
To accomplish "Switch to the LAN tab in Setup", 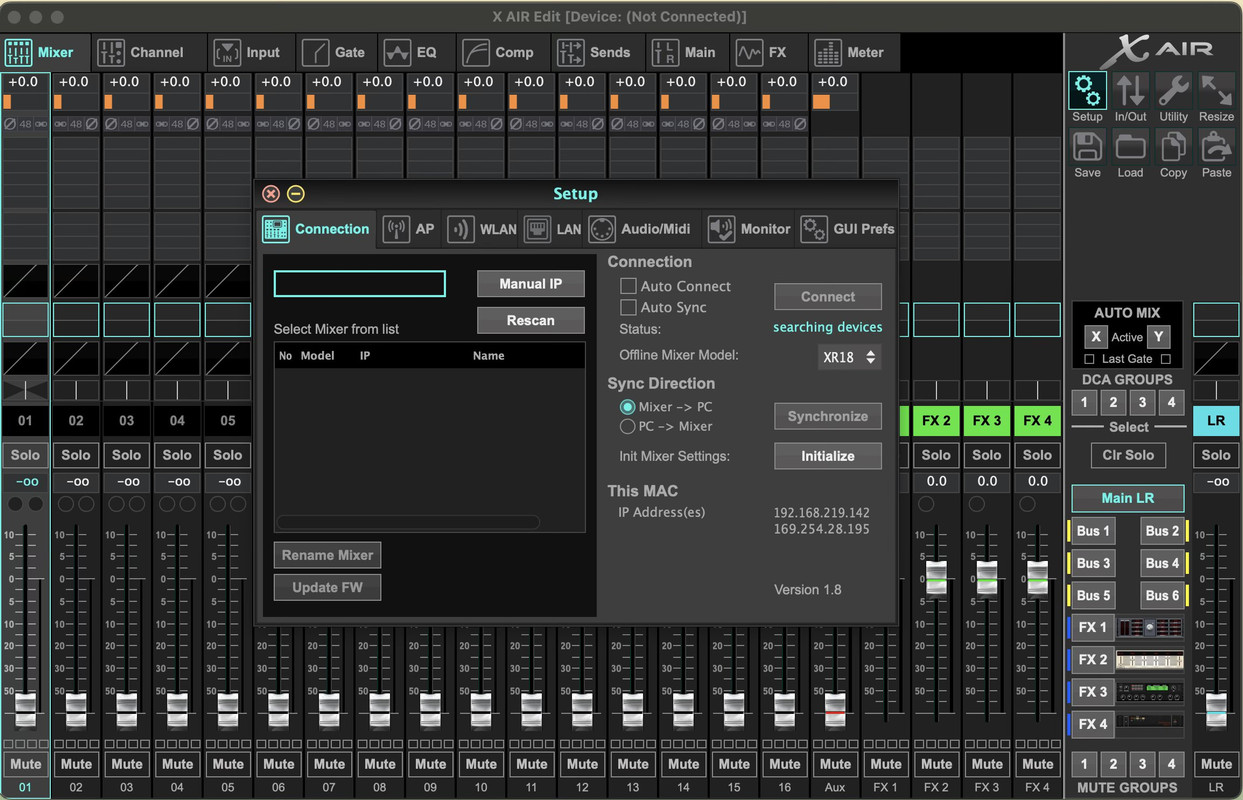I will coord(553,229).
